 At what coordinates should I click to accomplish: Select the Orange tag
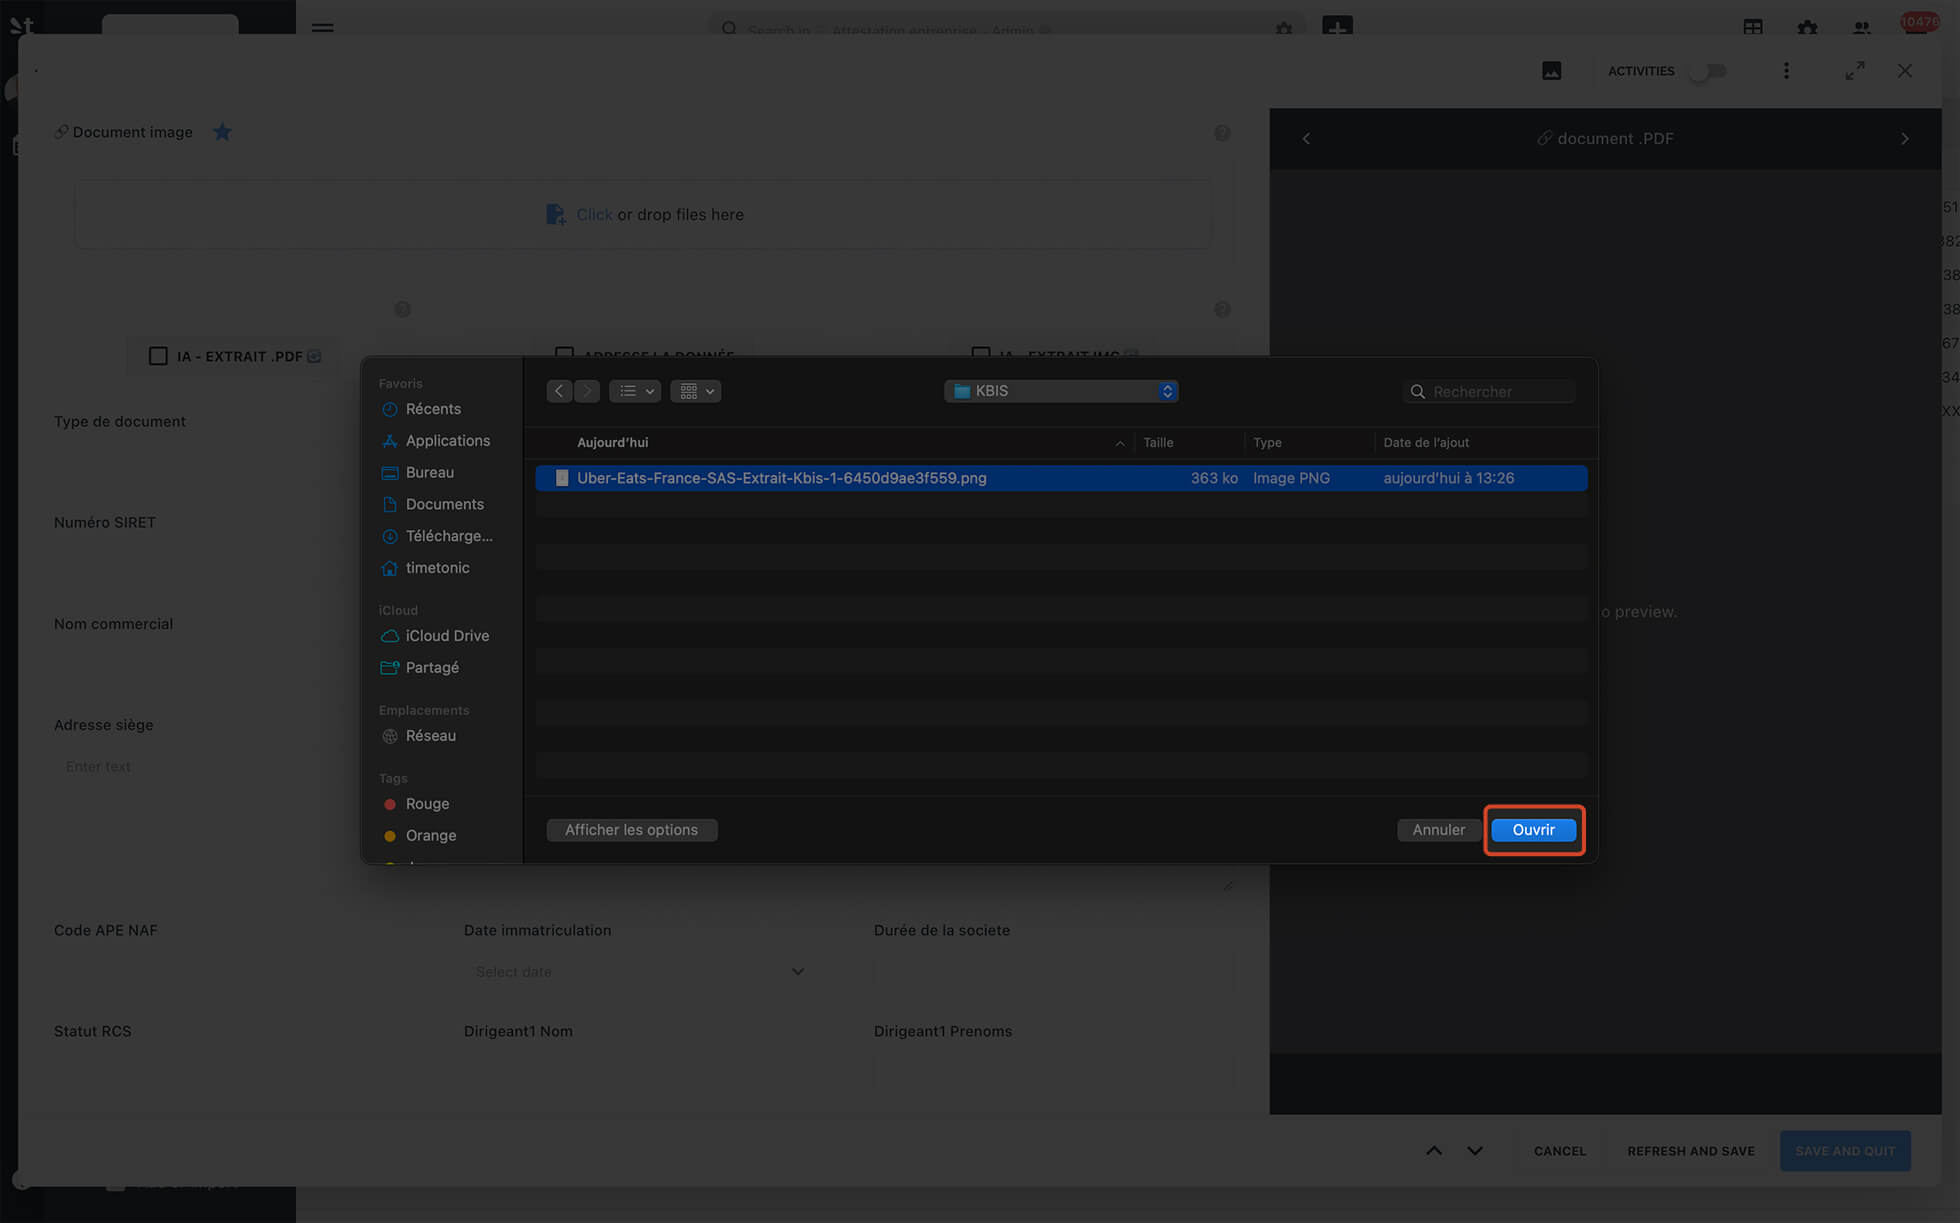tap(430, 836)
